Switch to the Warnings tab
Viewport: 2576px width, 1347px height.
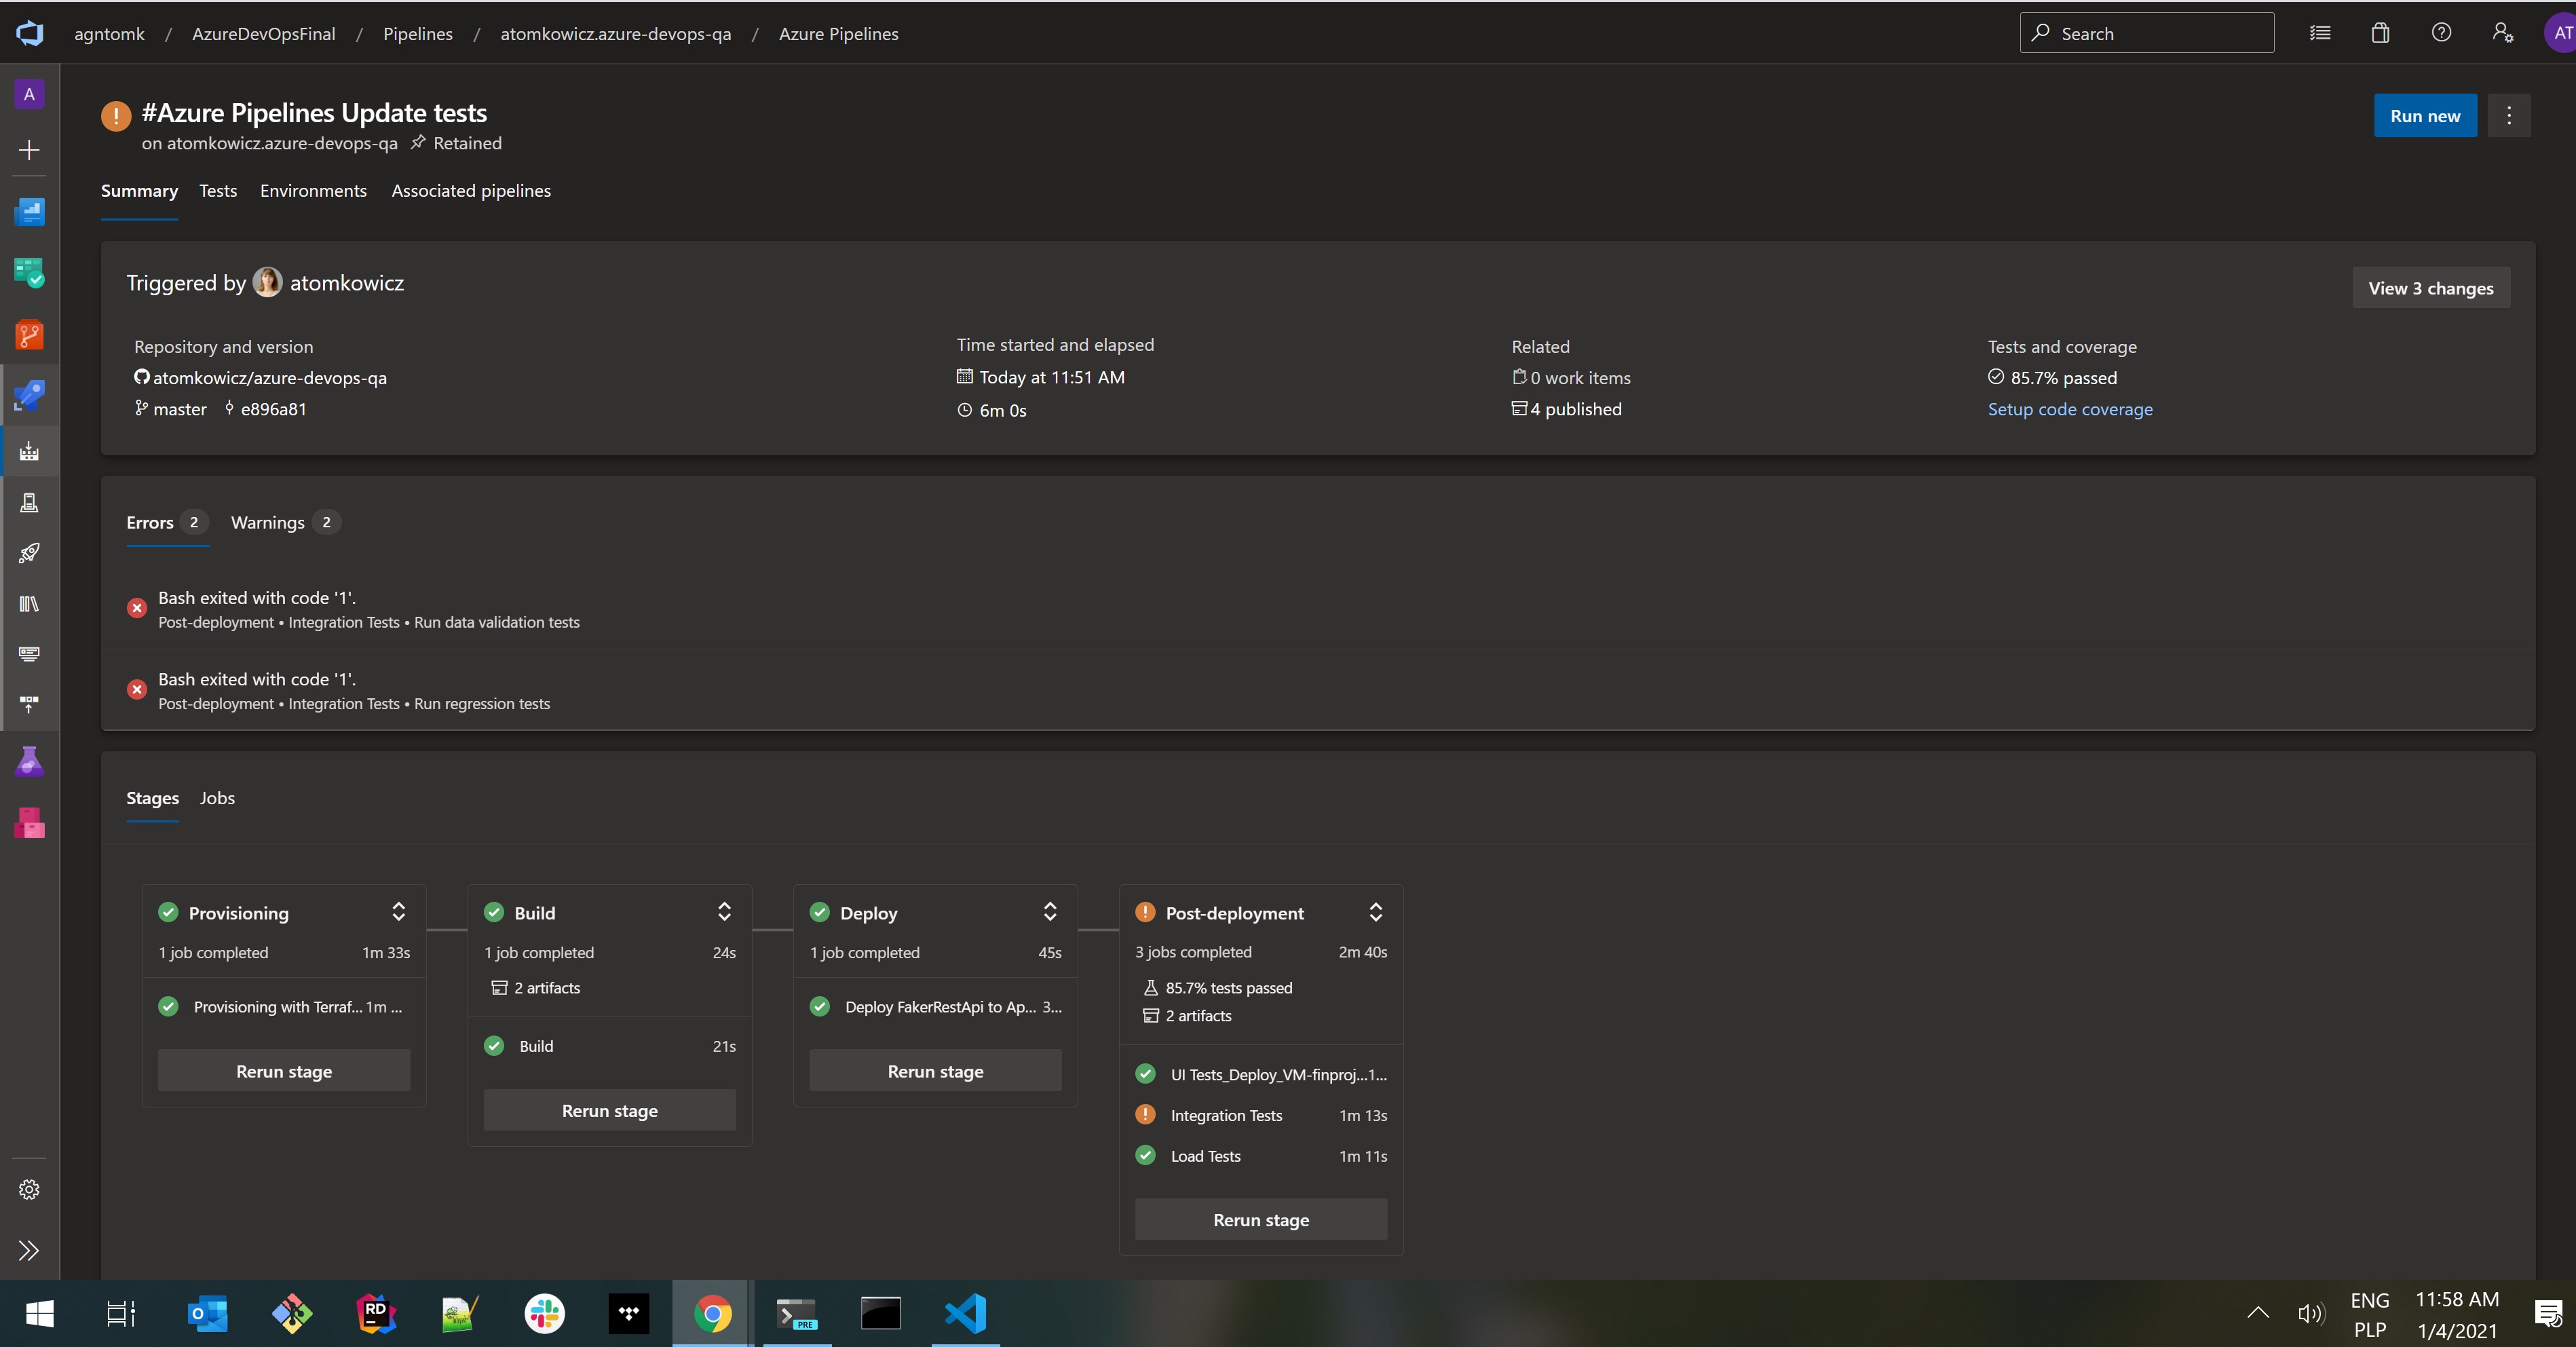[x=268, y=523]
